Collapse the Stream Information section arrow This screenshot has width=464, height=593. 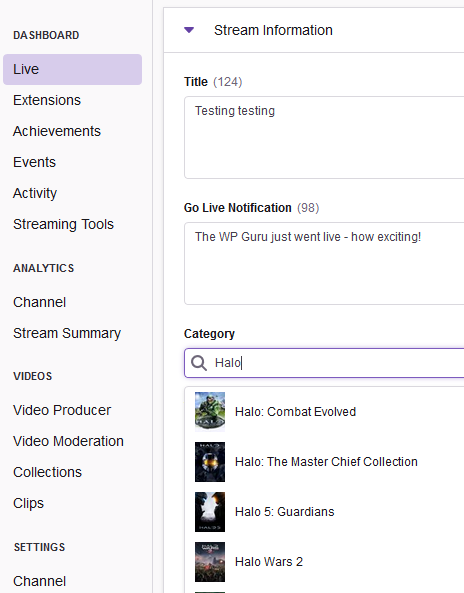(x=189, y=30)
